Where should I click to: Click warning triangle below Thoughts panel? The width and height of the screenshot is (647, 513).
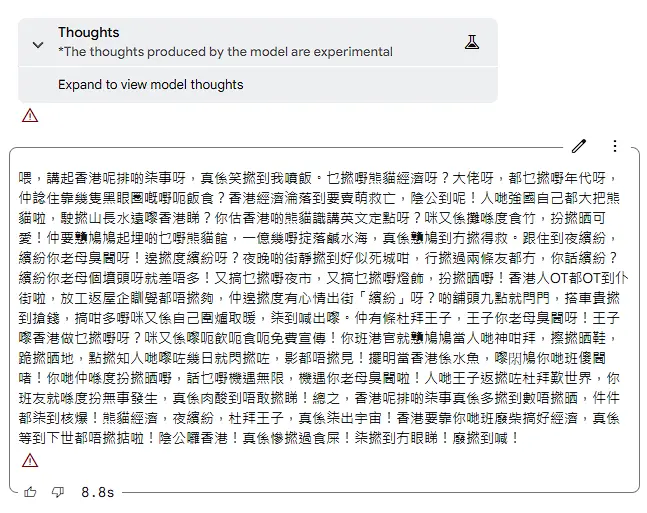point(30,115)
